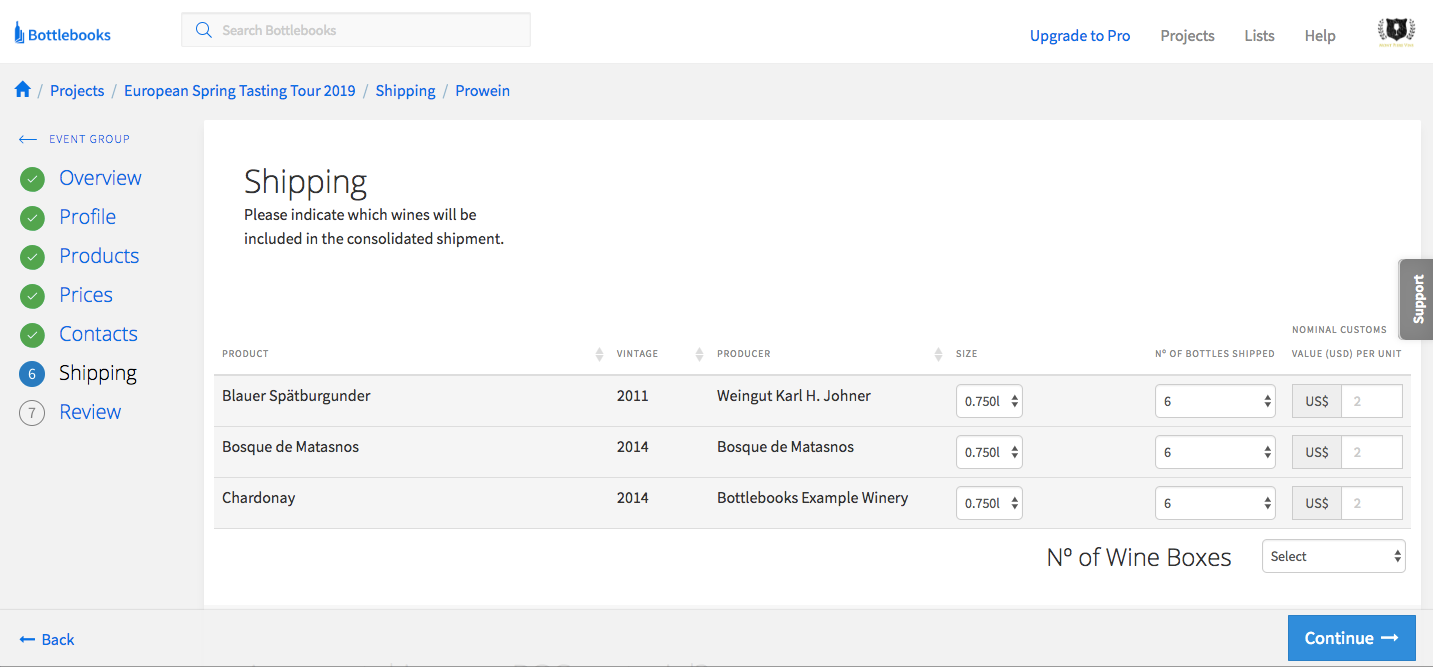This screenshot has width=1433, height=667.
Task: Open the user avatar crest icon
Action: [1395, 34]
